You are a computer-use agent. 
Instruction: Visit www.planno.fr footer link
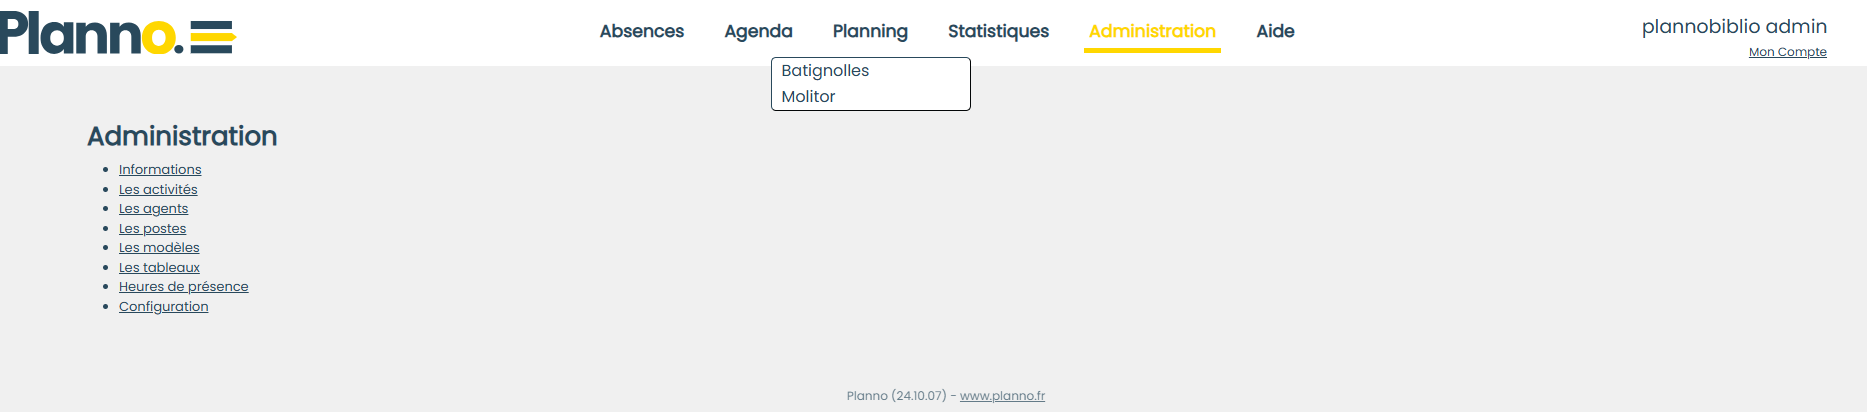tap(1002, 396)
